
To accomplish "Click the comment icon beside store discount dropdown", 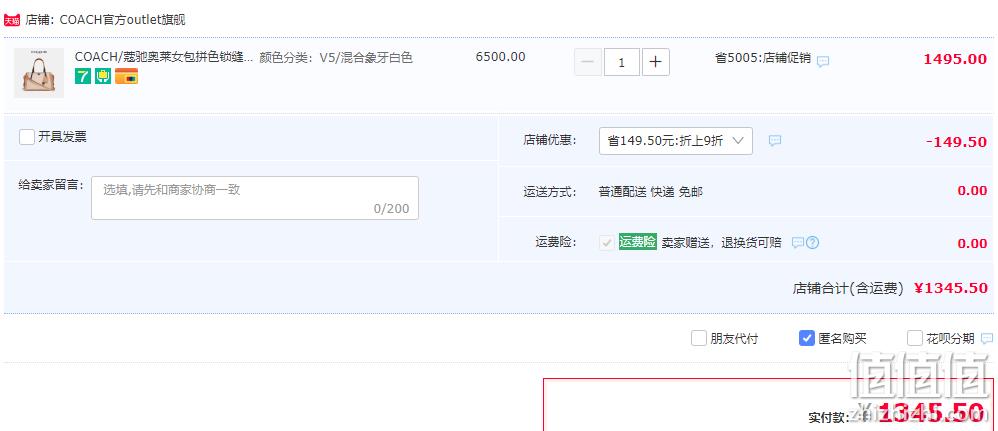I will [775, 141].
